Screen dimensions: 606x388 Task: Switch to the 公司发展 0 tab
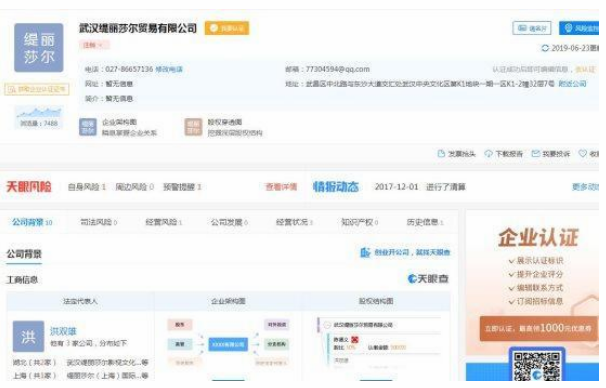point(229,222)
